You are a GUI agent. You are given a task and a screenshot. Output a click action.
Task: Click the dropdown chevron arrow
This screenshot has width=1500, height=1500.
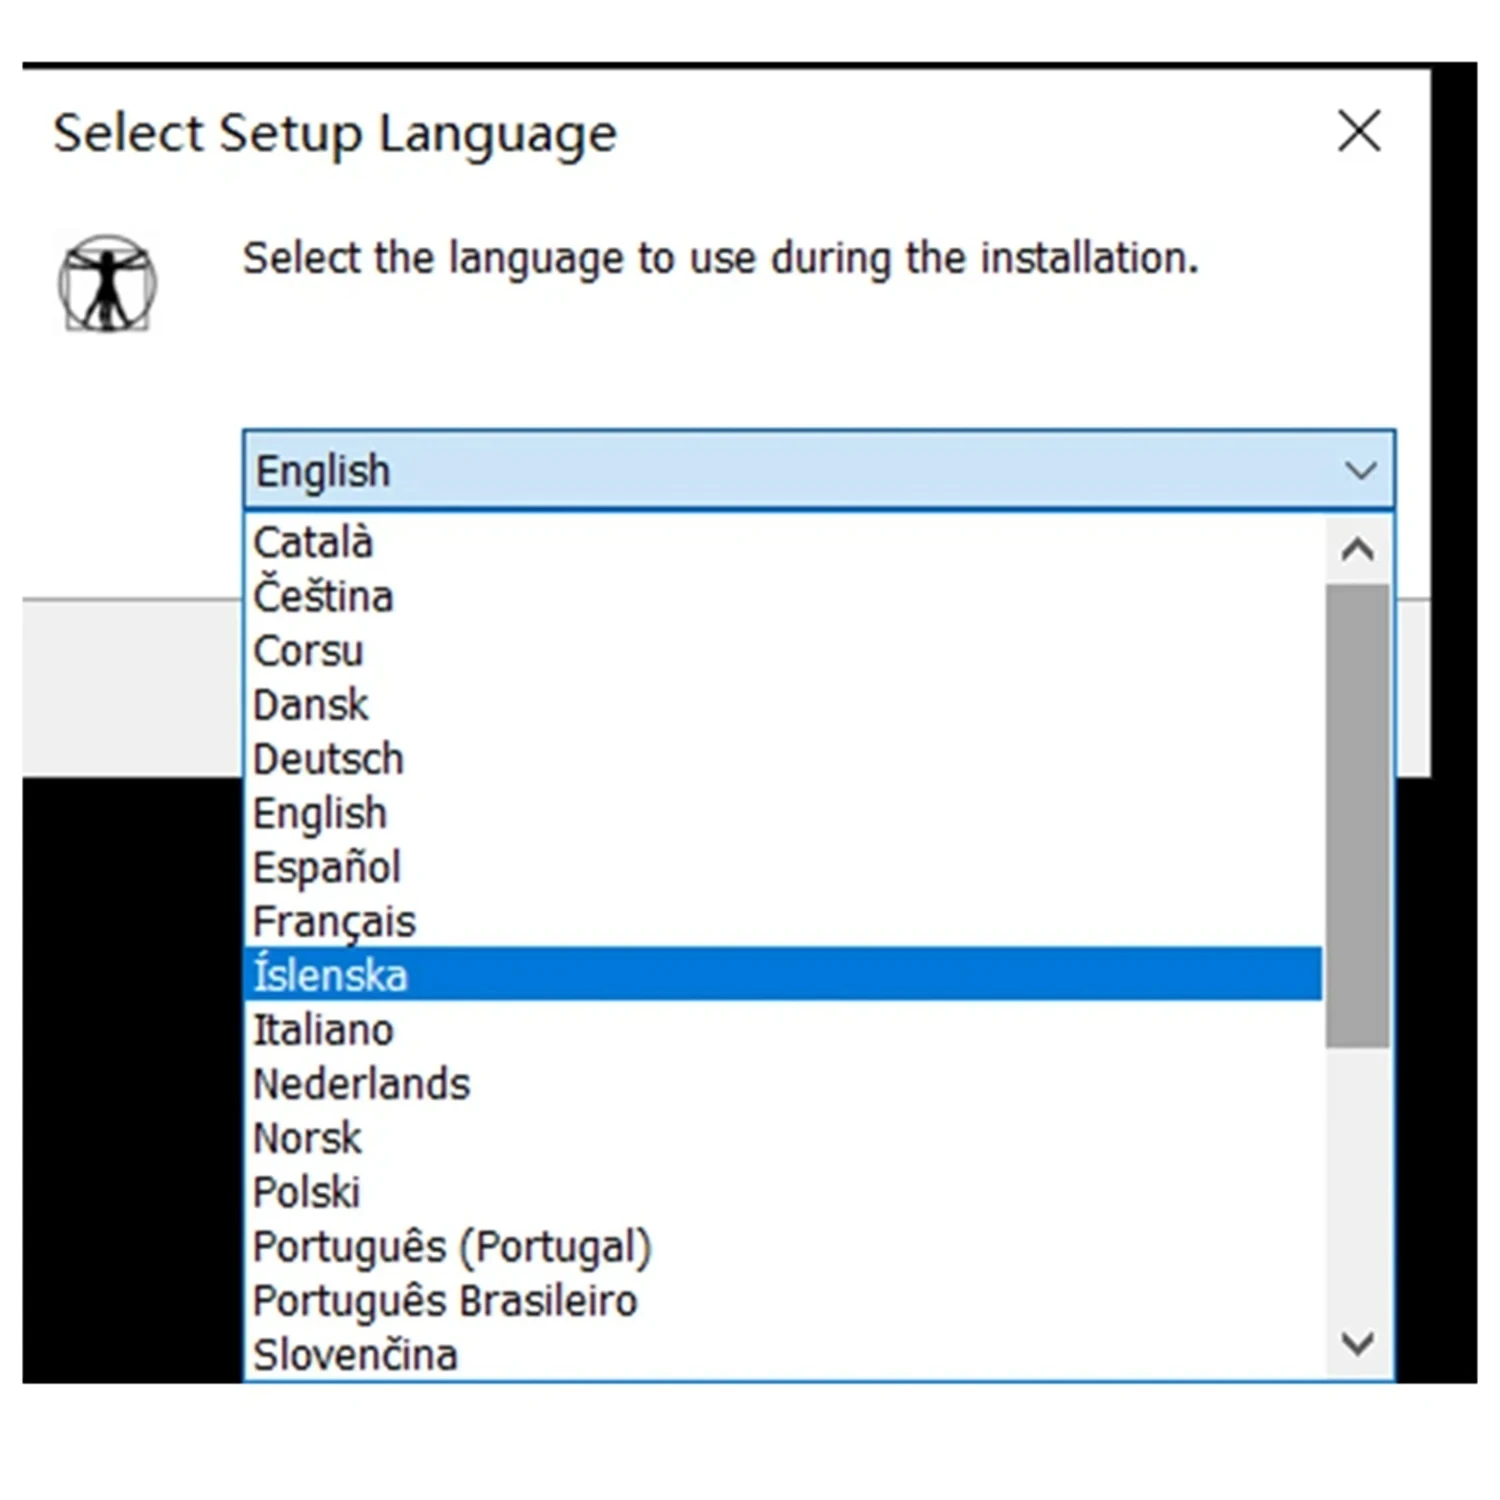click(1360, 470)
